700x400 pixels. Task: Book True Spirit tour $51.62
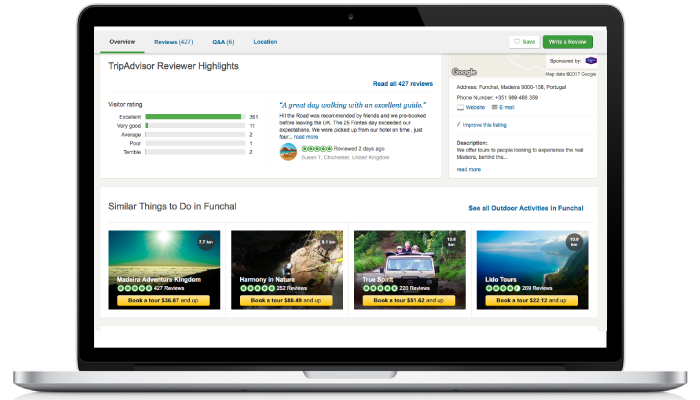409,300
